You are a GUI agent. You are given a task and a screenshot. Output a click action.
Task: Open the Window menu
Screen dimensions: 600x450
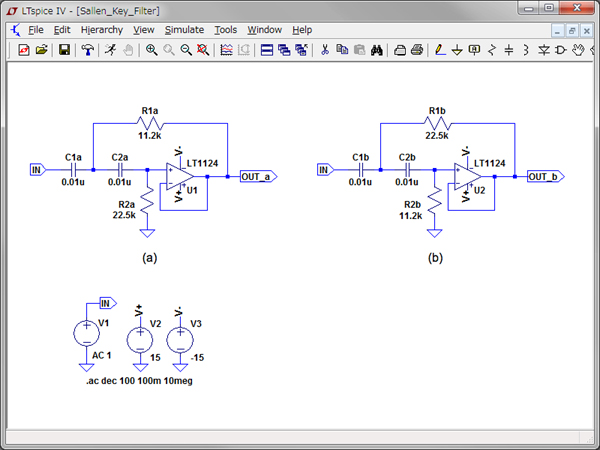[264, 30]
